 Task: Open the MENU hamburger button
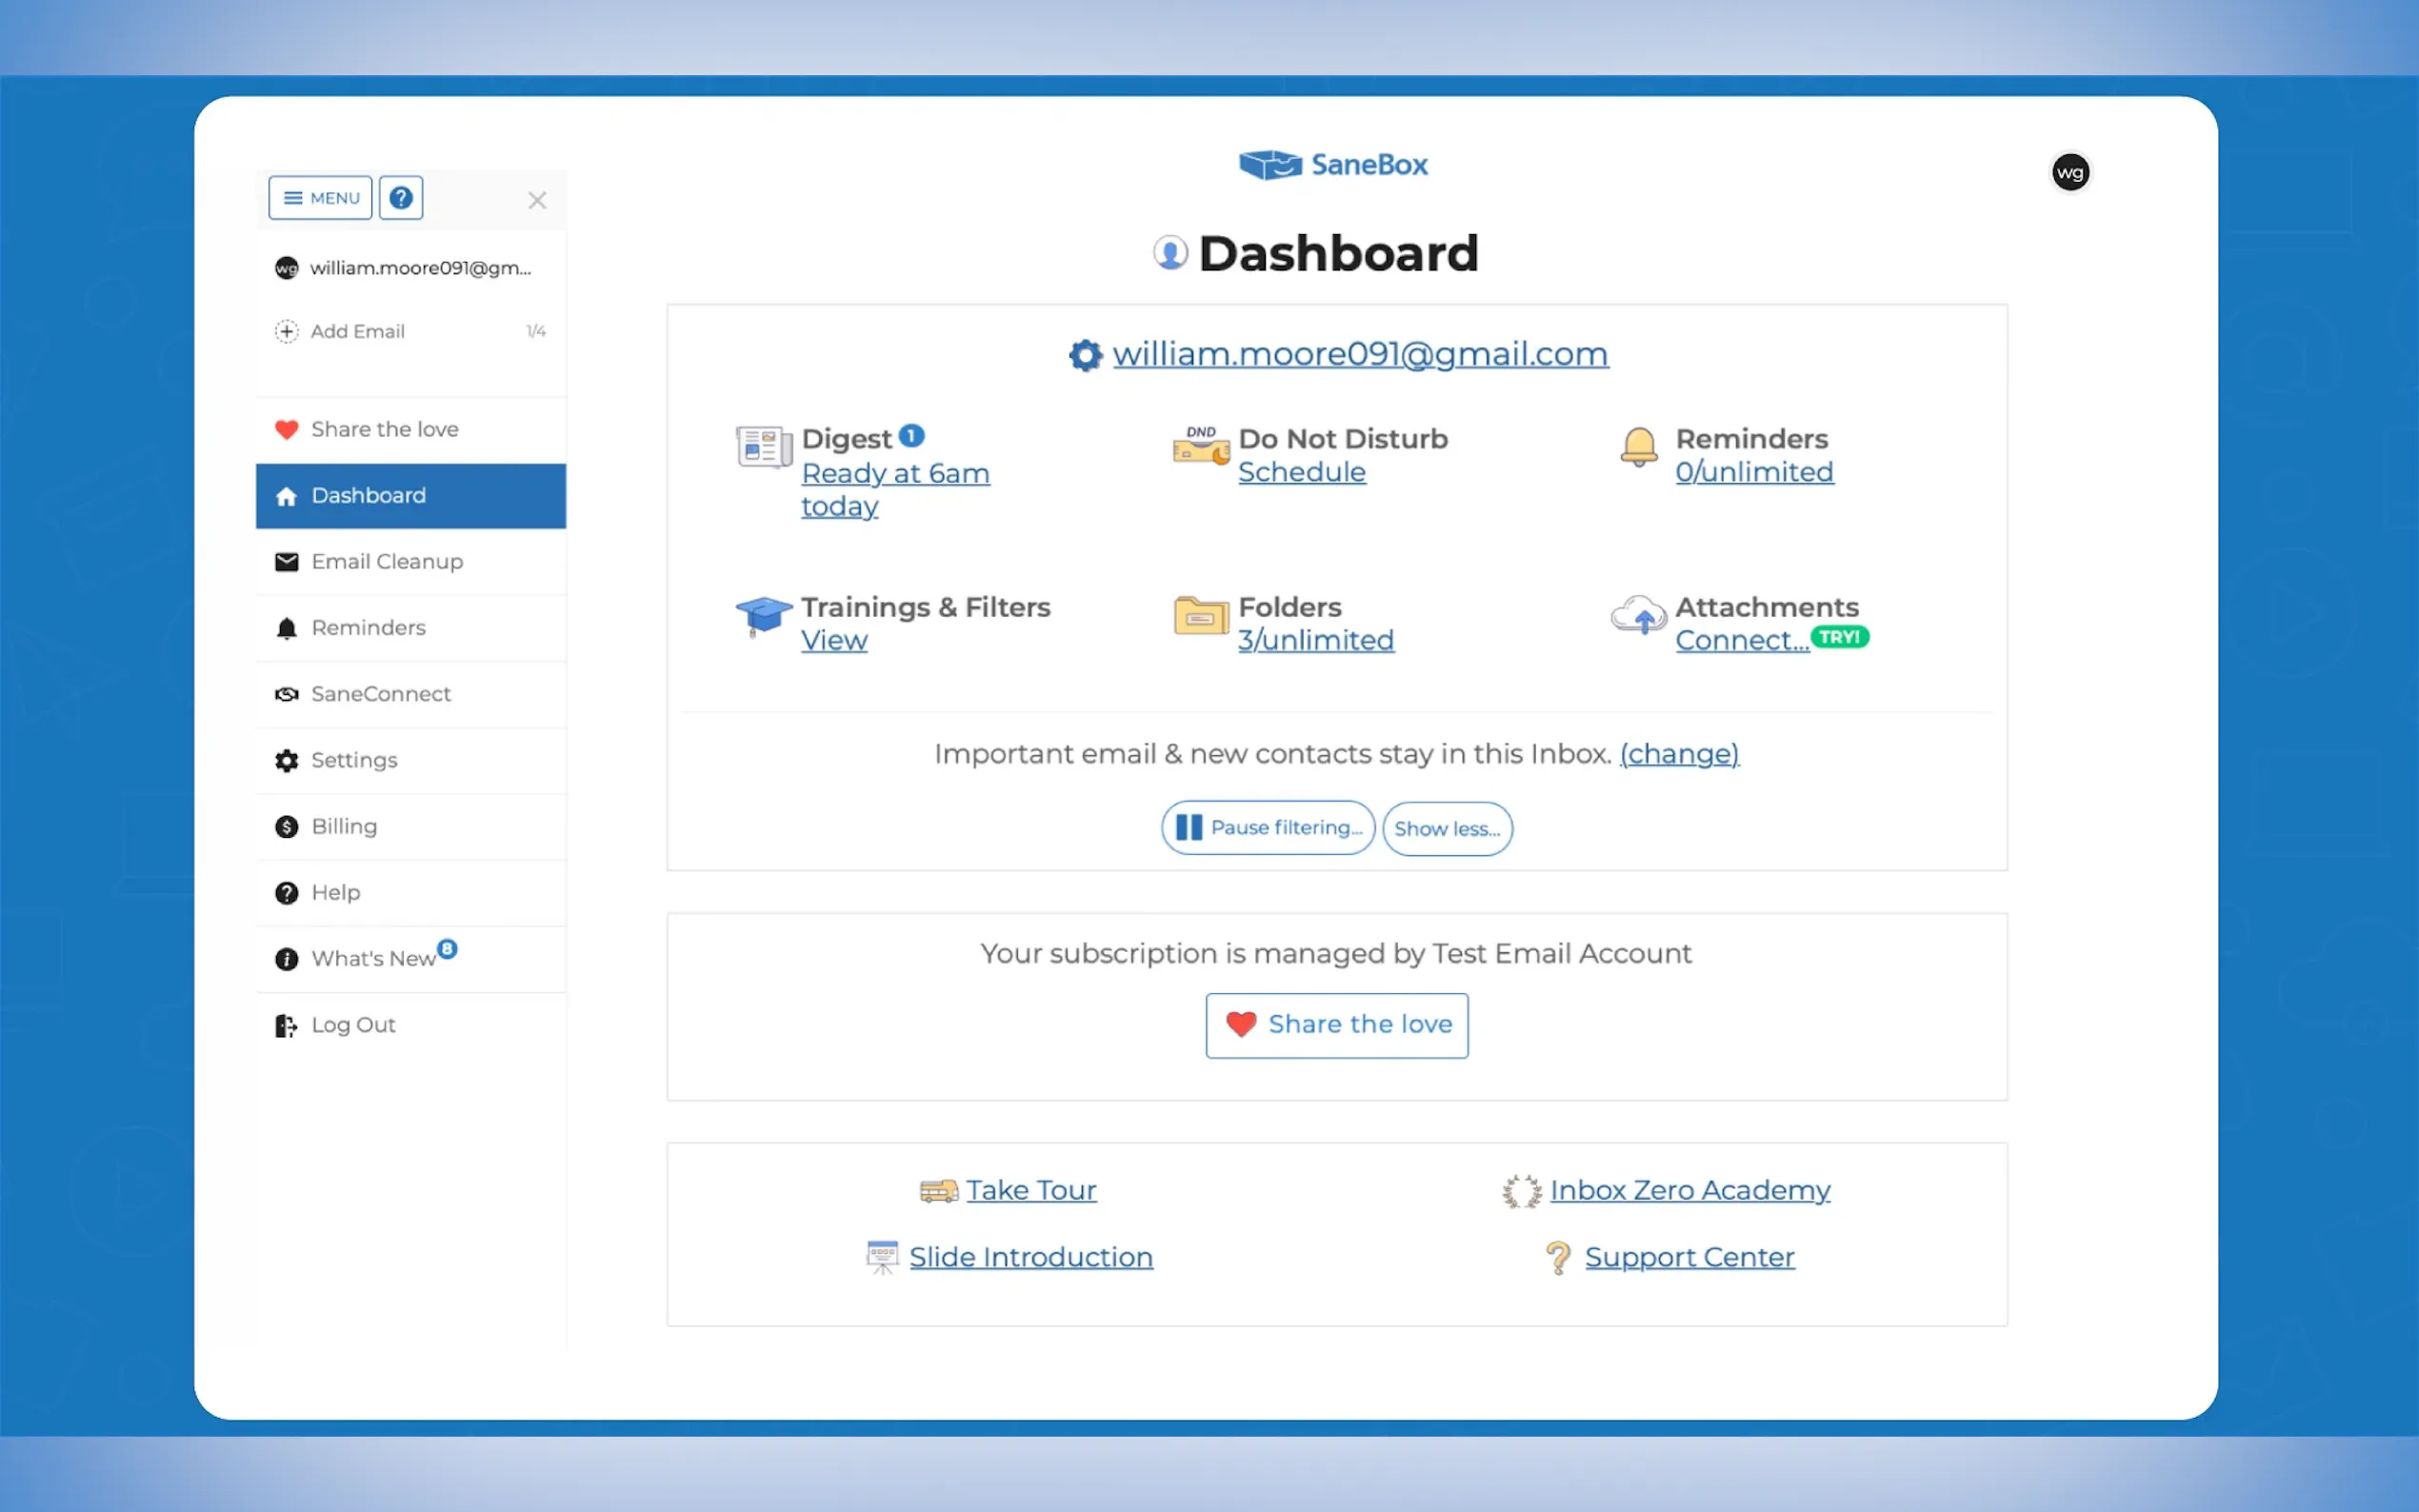(x=320, y=198)
